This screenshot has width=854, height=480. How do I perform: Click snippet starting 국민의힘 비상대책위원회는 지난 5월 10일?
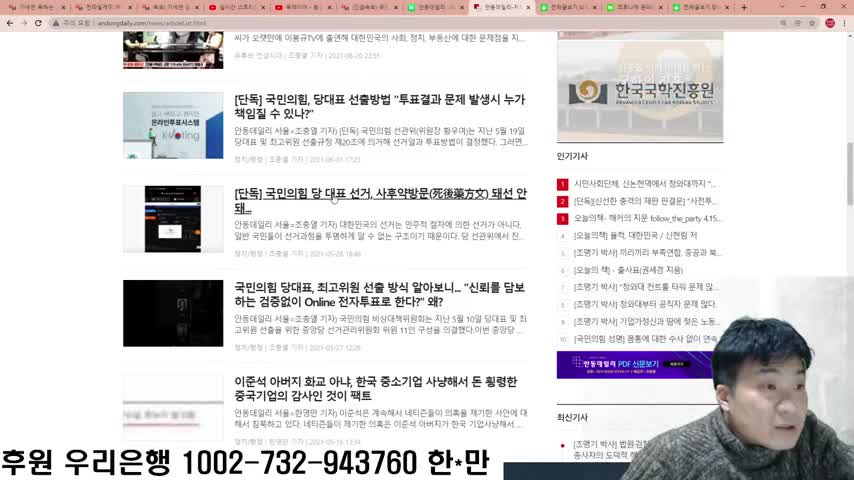pyautogui.click(x=380, y=324)
